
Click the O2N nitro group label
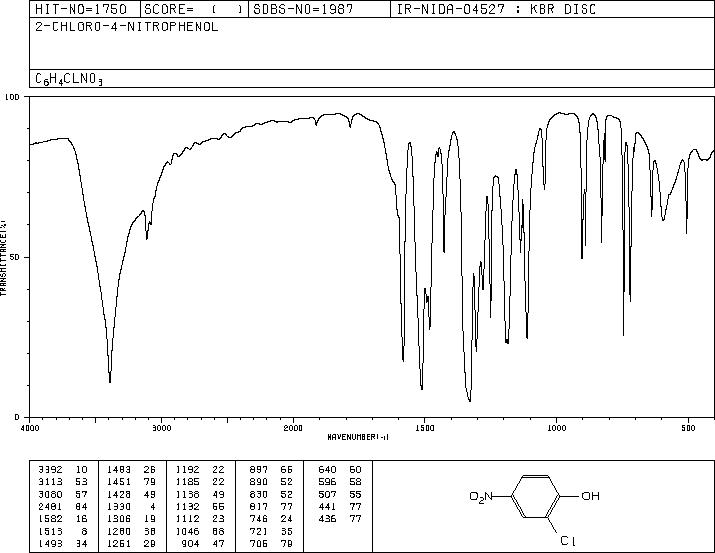pos(481,496)
